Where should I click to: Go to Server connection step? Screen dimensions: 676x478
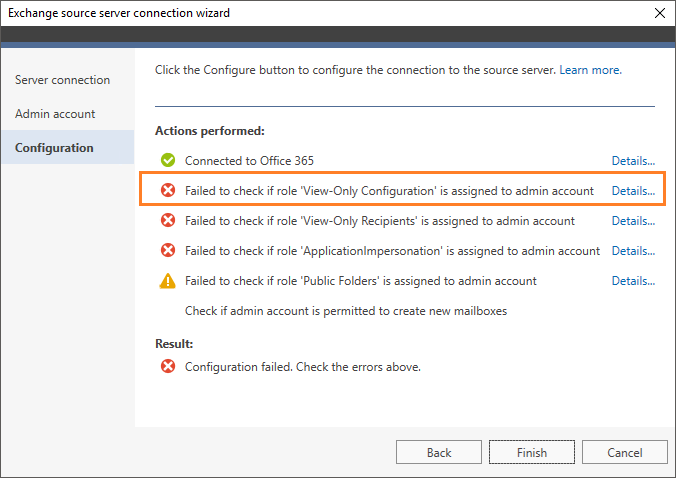[63, 80]
